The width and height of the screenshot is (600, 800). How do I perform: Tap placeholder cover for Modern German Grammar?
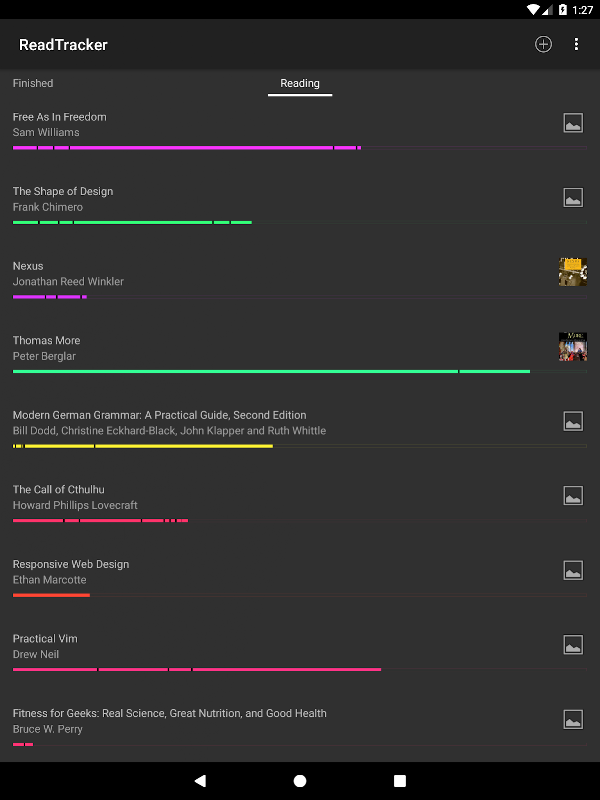pos(573,422)
